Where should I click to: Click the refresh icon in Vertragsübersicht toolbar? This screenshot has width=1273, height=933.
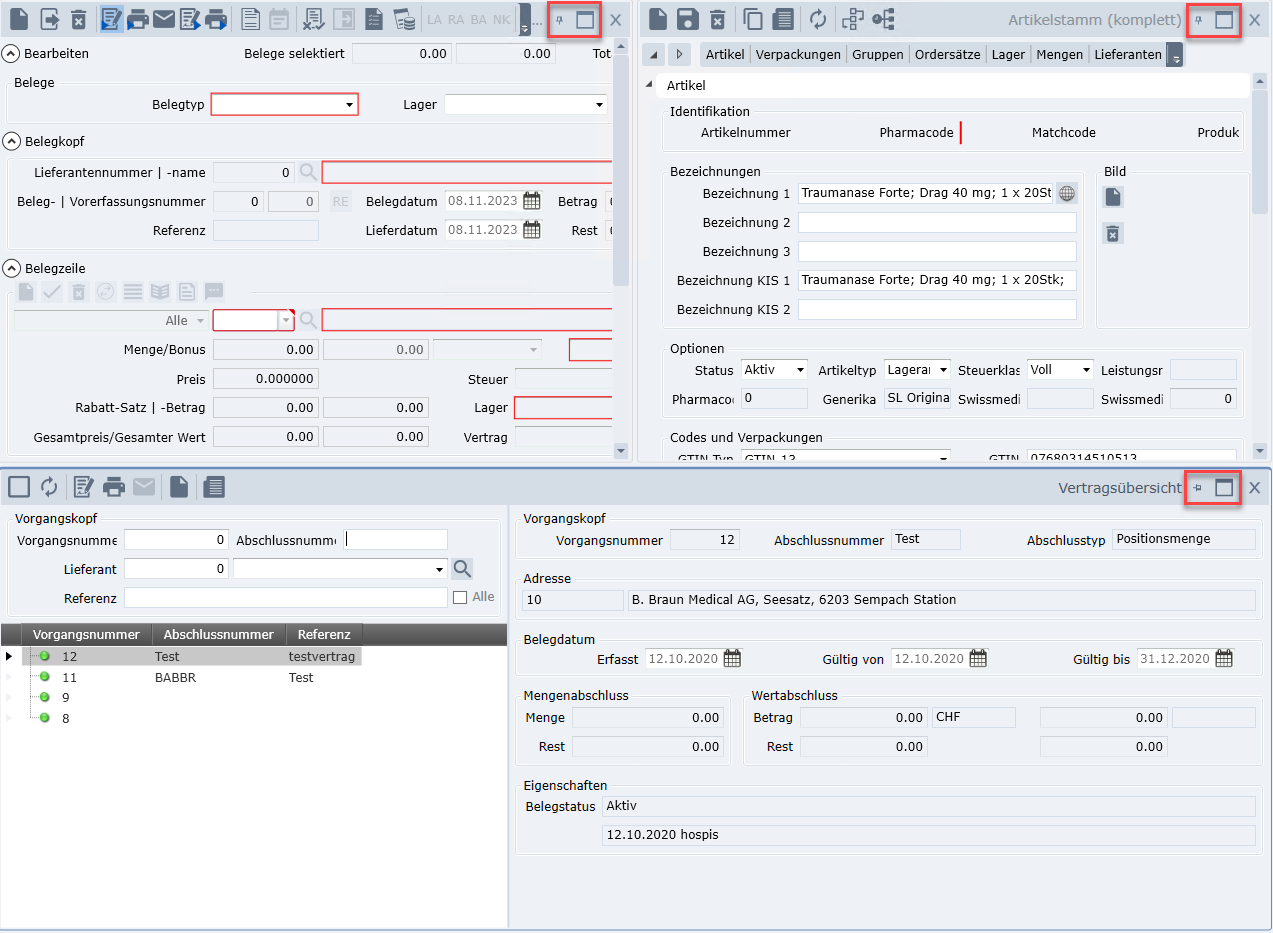click(x=49, y=487)
